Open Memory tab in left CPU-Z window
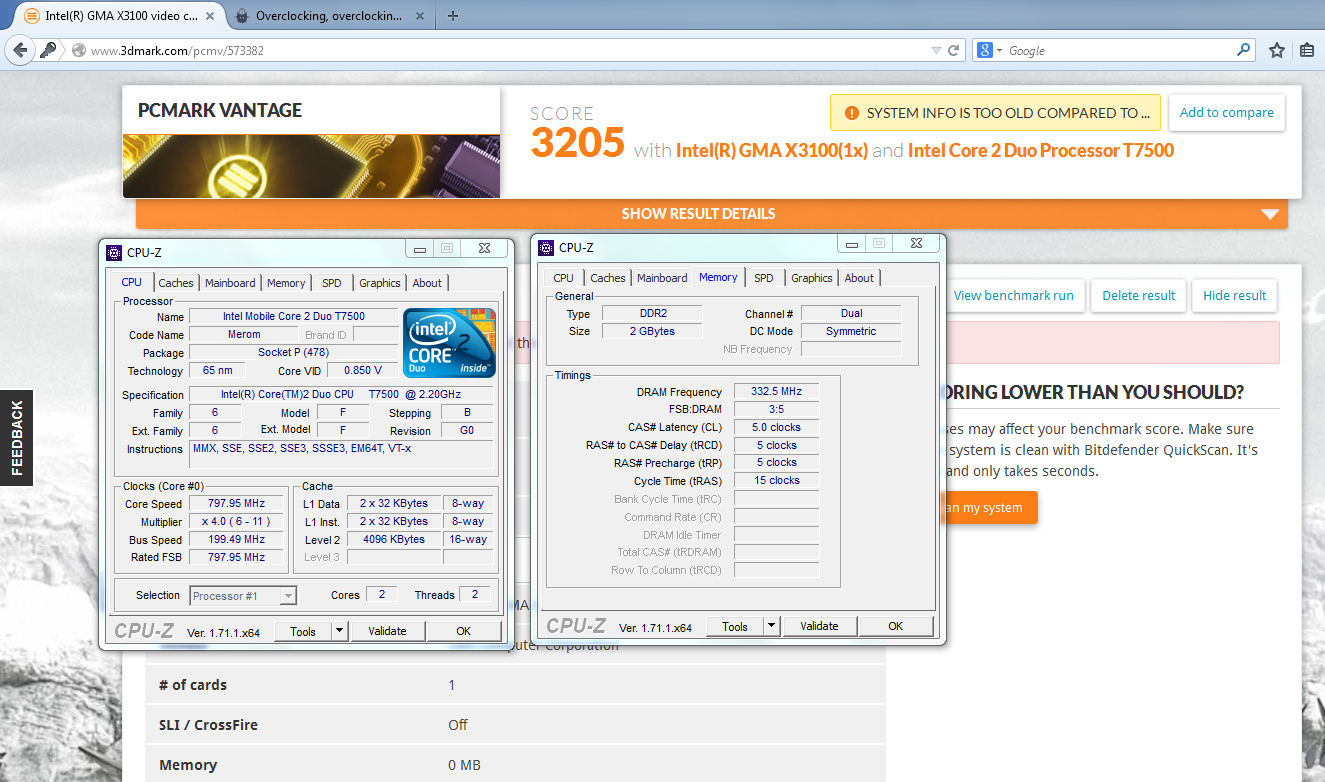This screenshot has height=782, width=1325. click(286, 283)
